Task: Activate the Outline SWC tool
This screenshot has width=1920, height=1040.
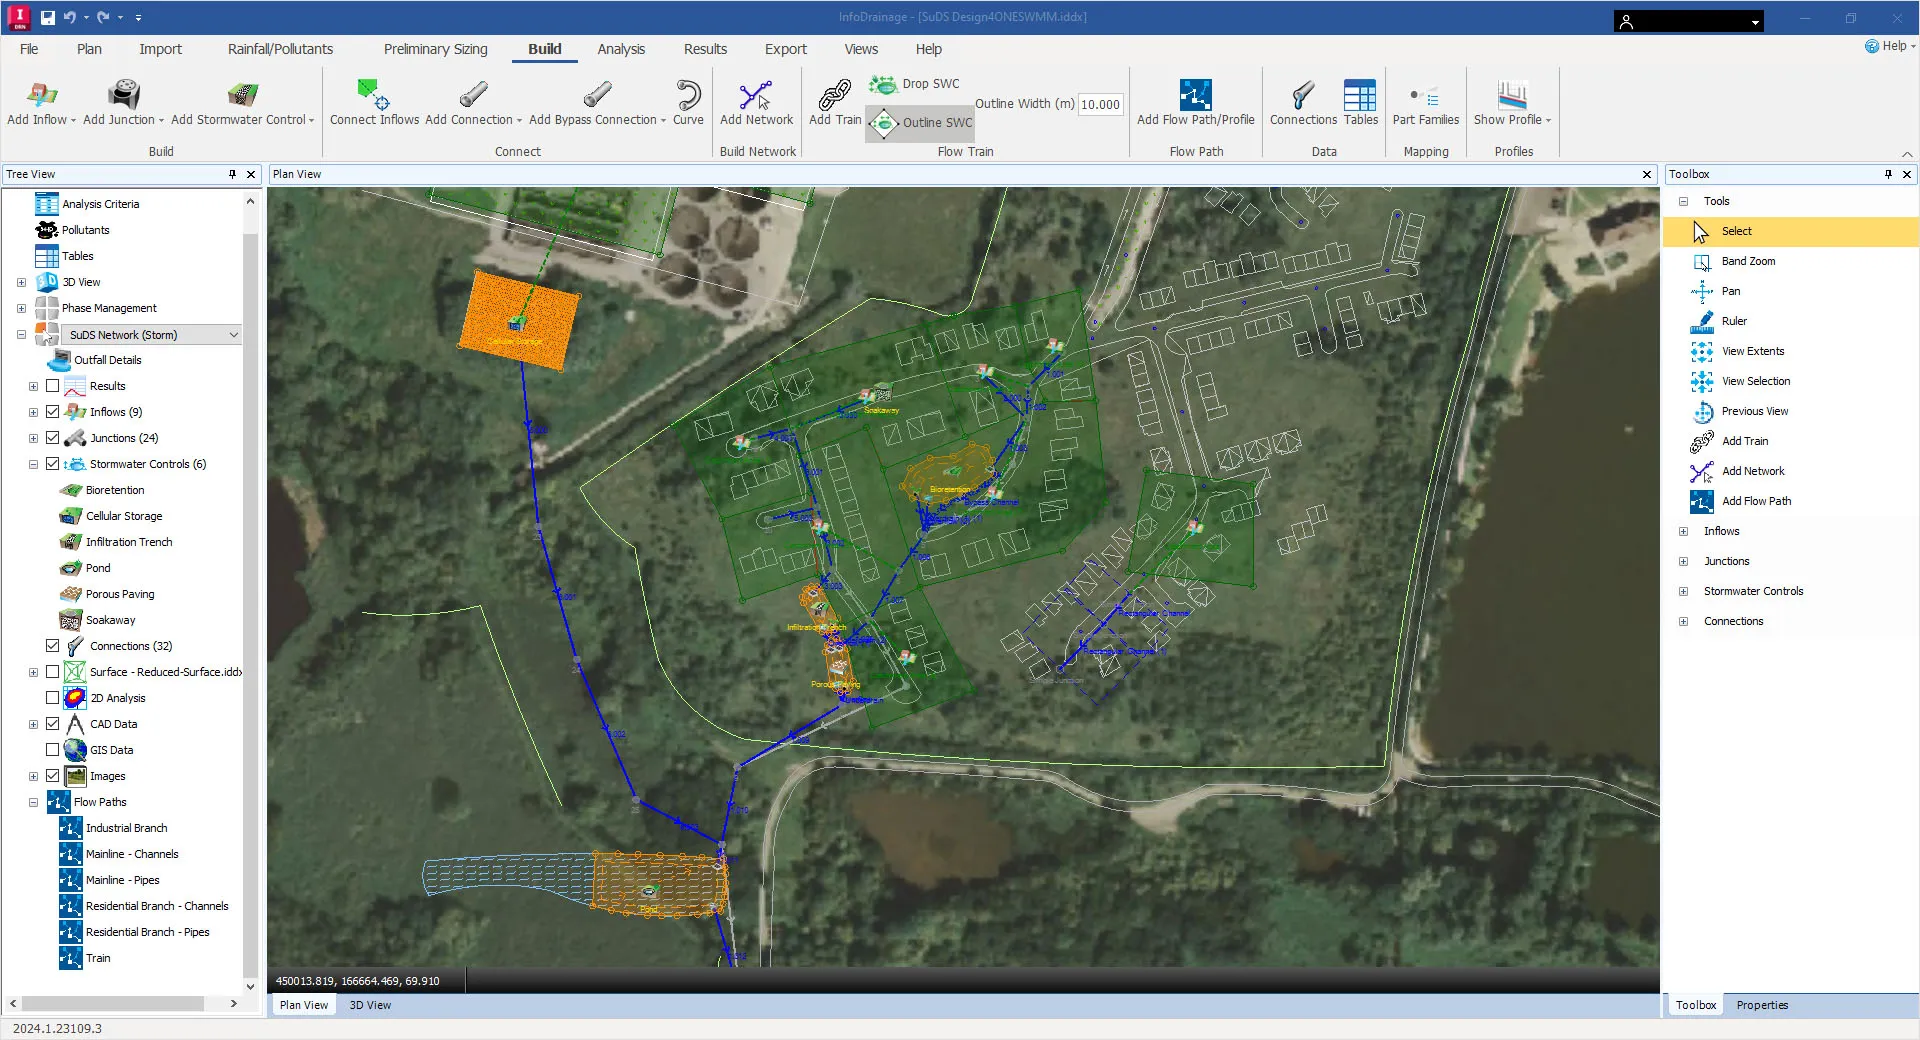Action: 919,123
